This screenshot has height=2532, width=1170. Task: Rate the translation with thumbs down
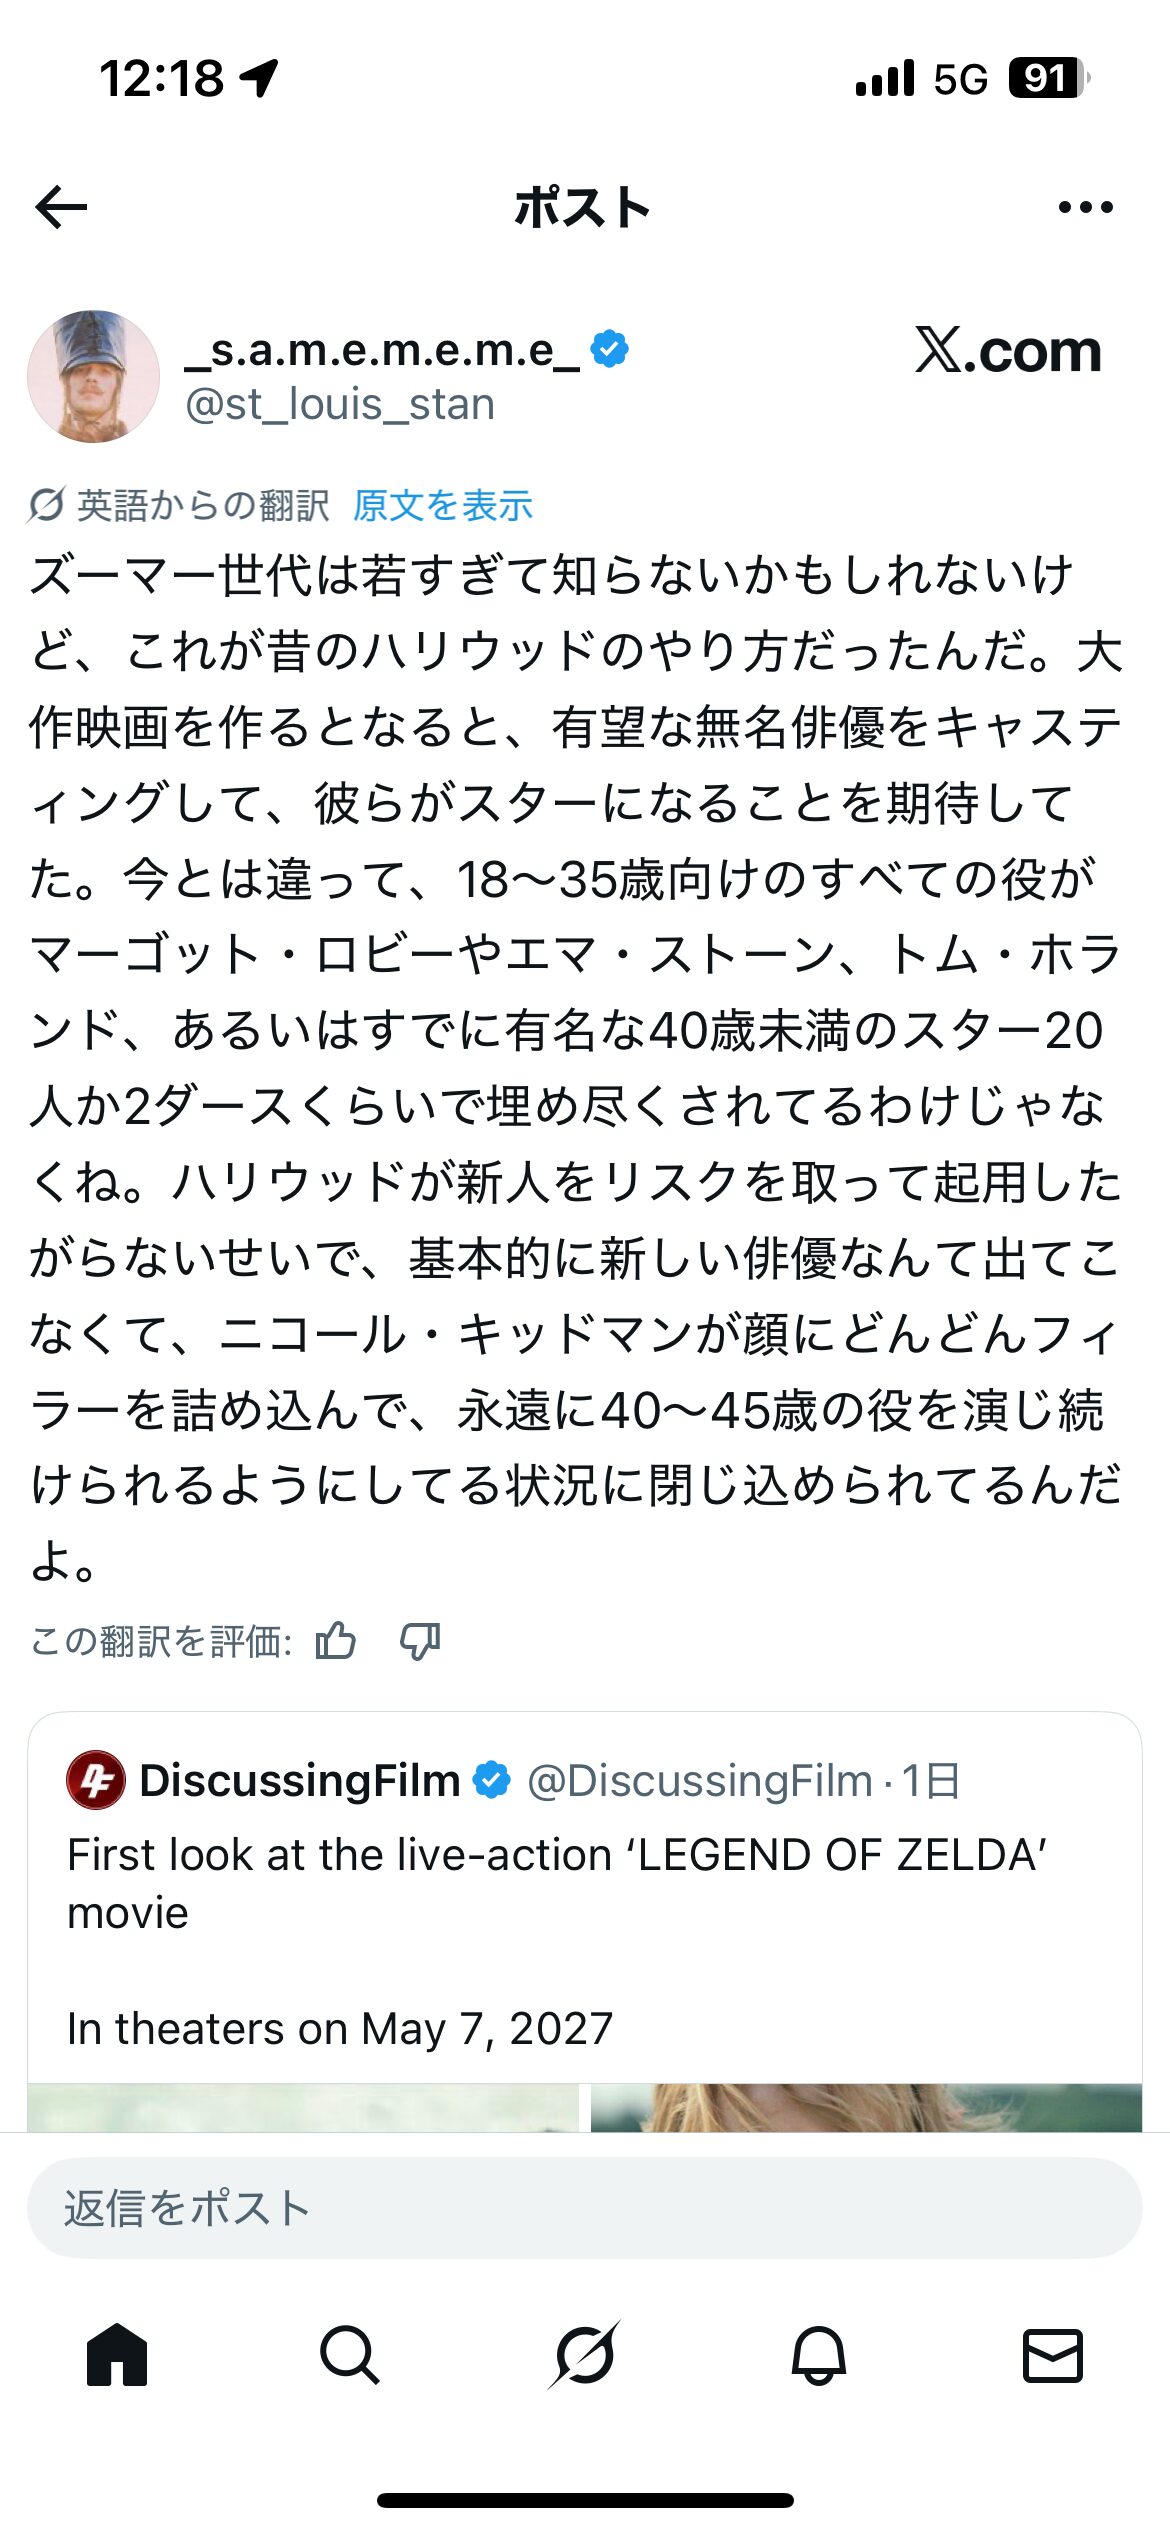click(420, 1641)
